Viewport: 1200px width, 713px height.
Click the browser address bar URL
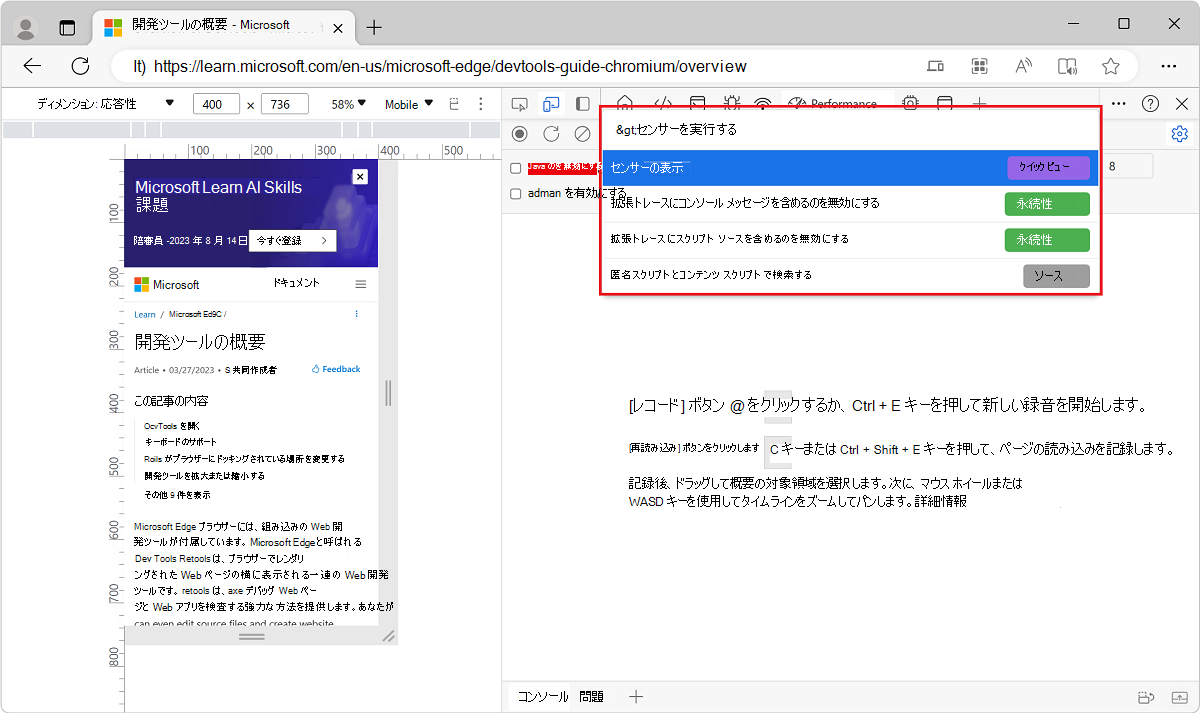tap(451, 67)
